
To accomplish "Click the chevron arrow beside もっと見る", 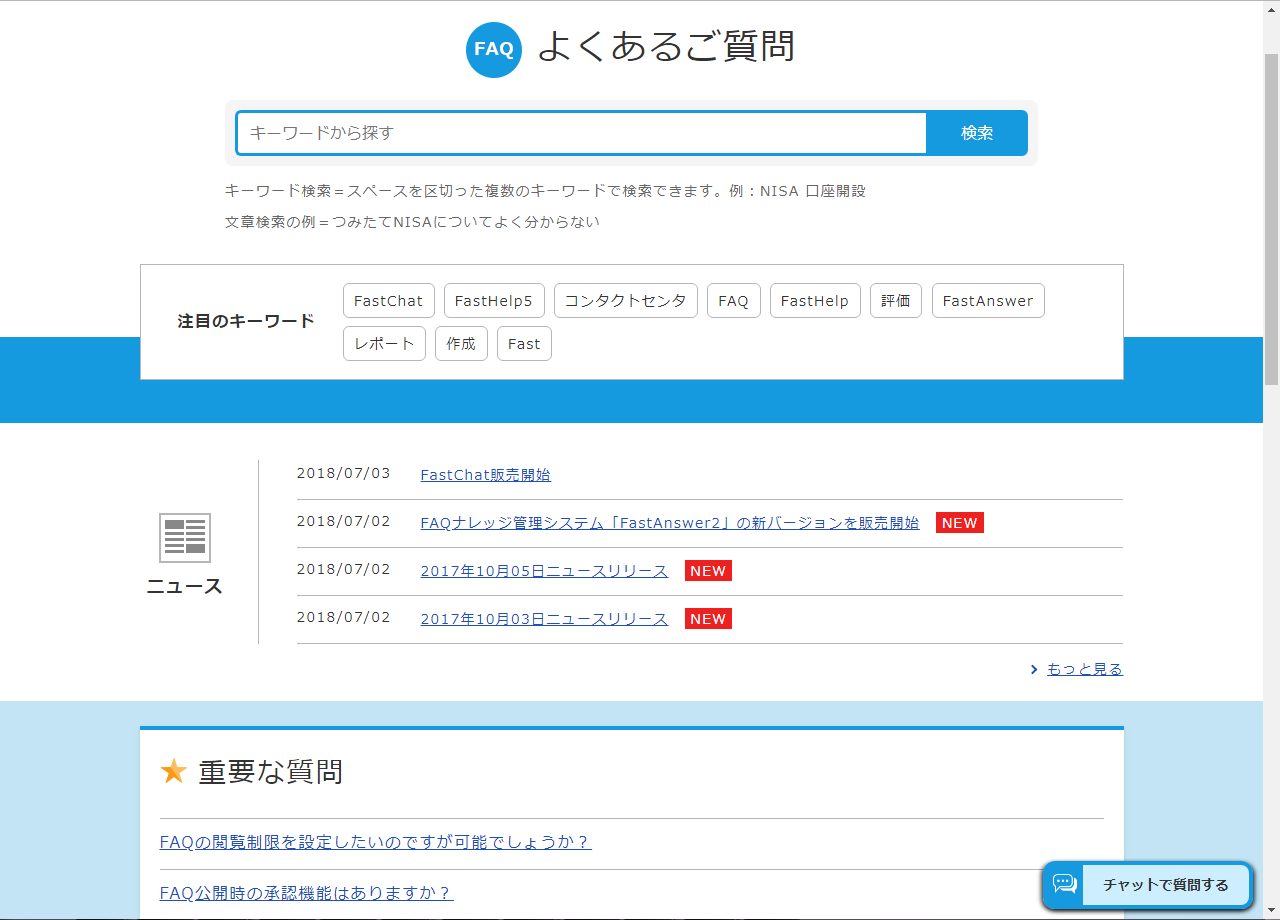I will pyautogui.click(x=1034, y=670).
